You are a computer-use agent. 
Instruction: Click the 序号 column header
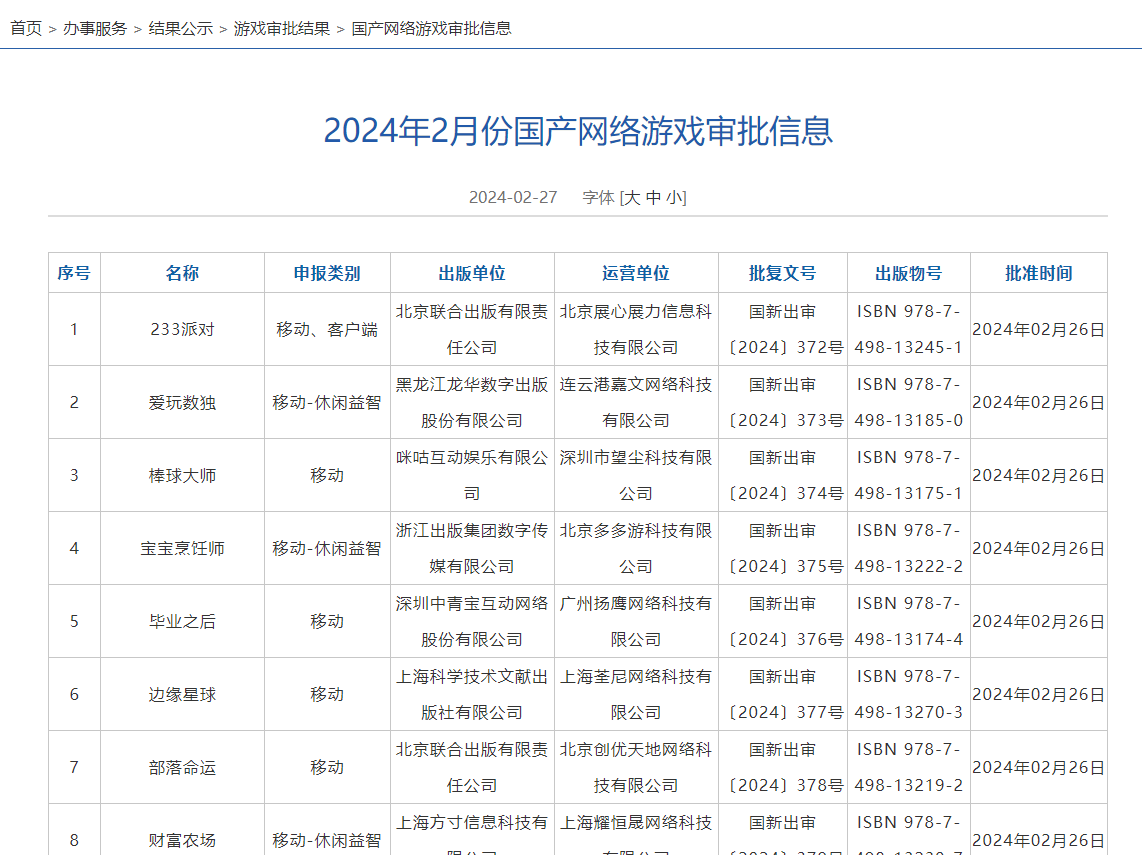(x=74, y=273)
